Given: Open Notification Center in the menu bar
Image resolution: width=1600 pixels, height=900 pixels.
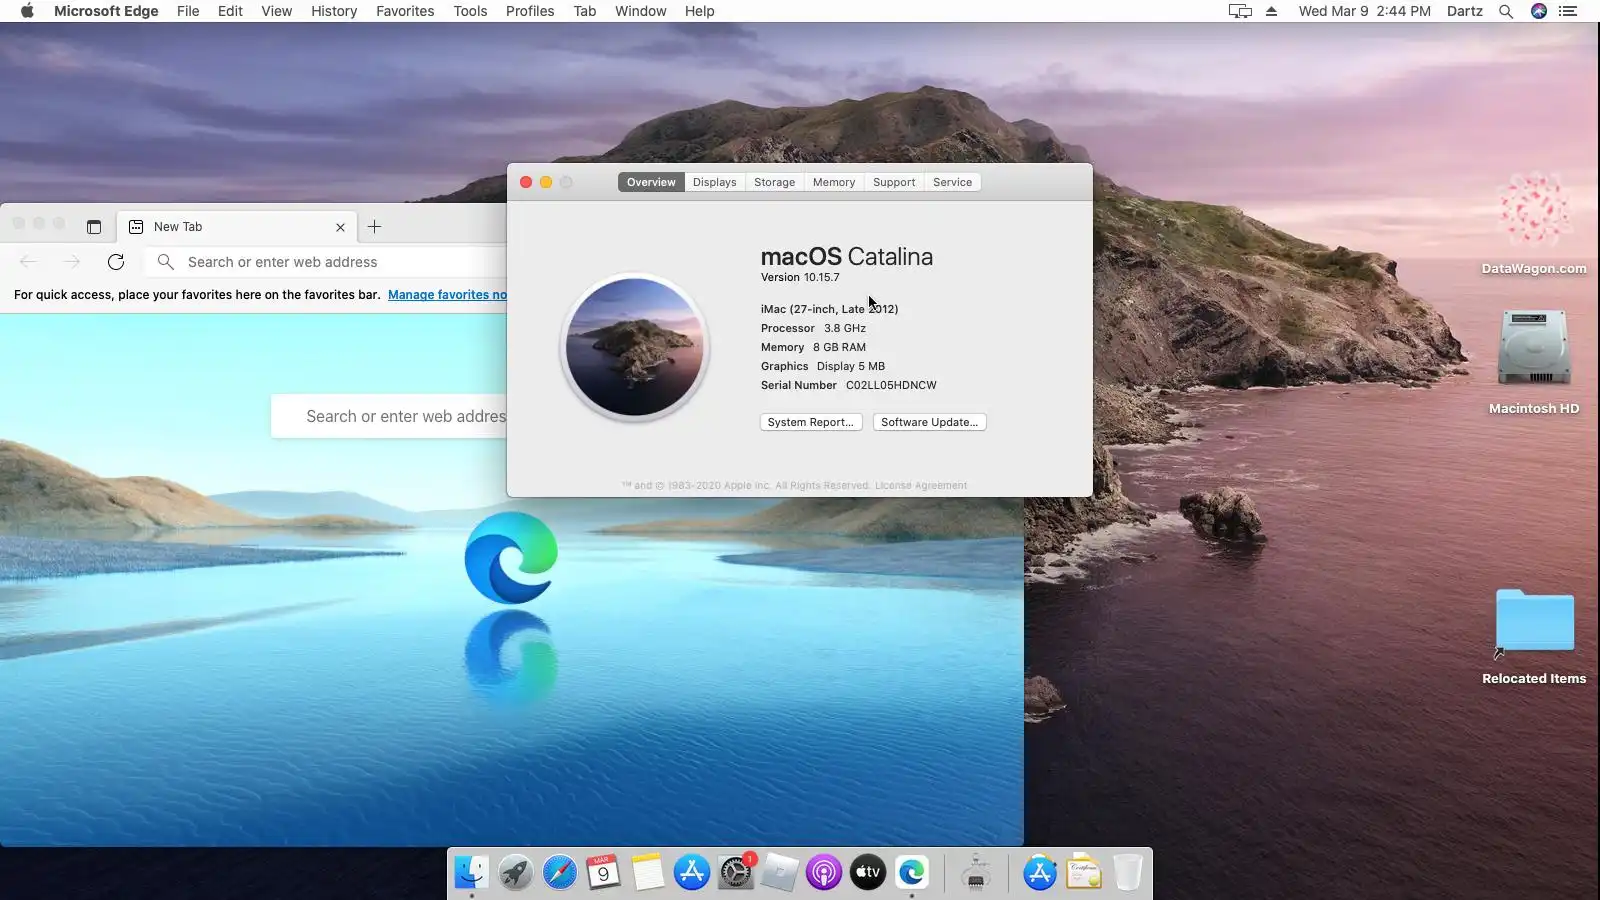Looking at the screenshot, I should click(1568, 11).
